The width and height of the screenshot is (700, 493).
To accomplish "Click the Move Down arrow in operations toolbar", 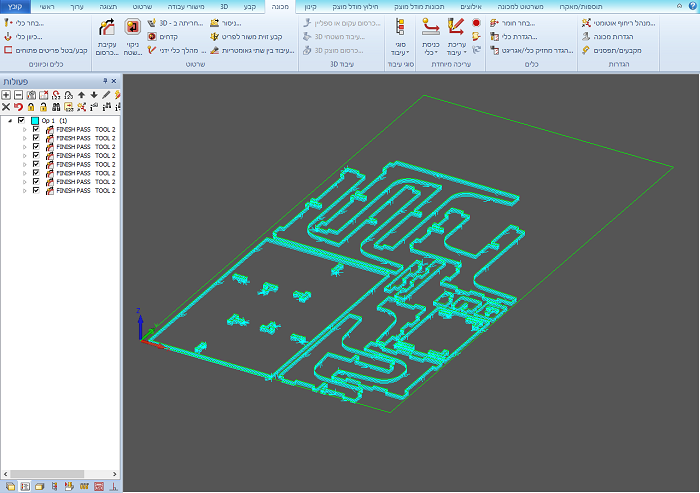I will click(x=94, y=95).
